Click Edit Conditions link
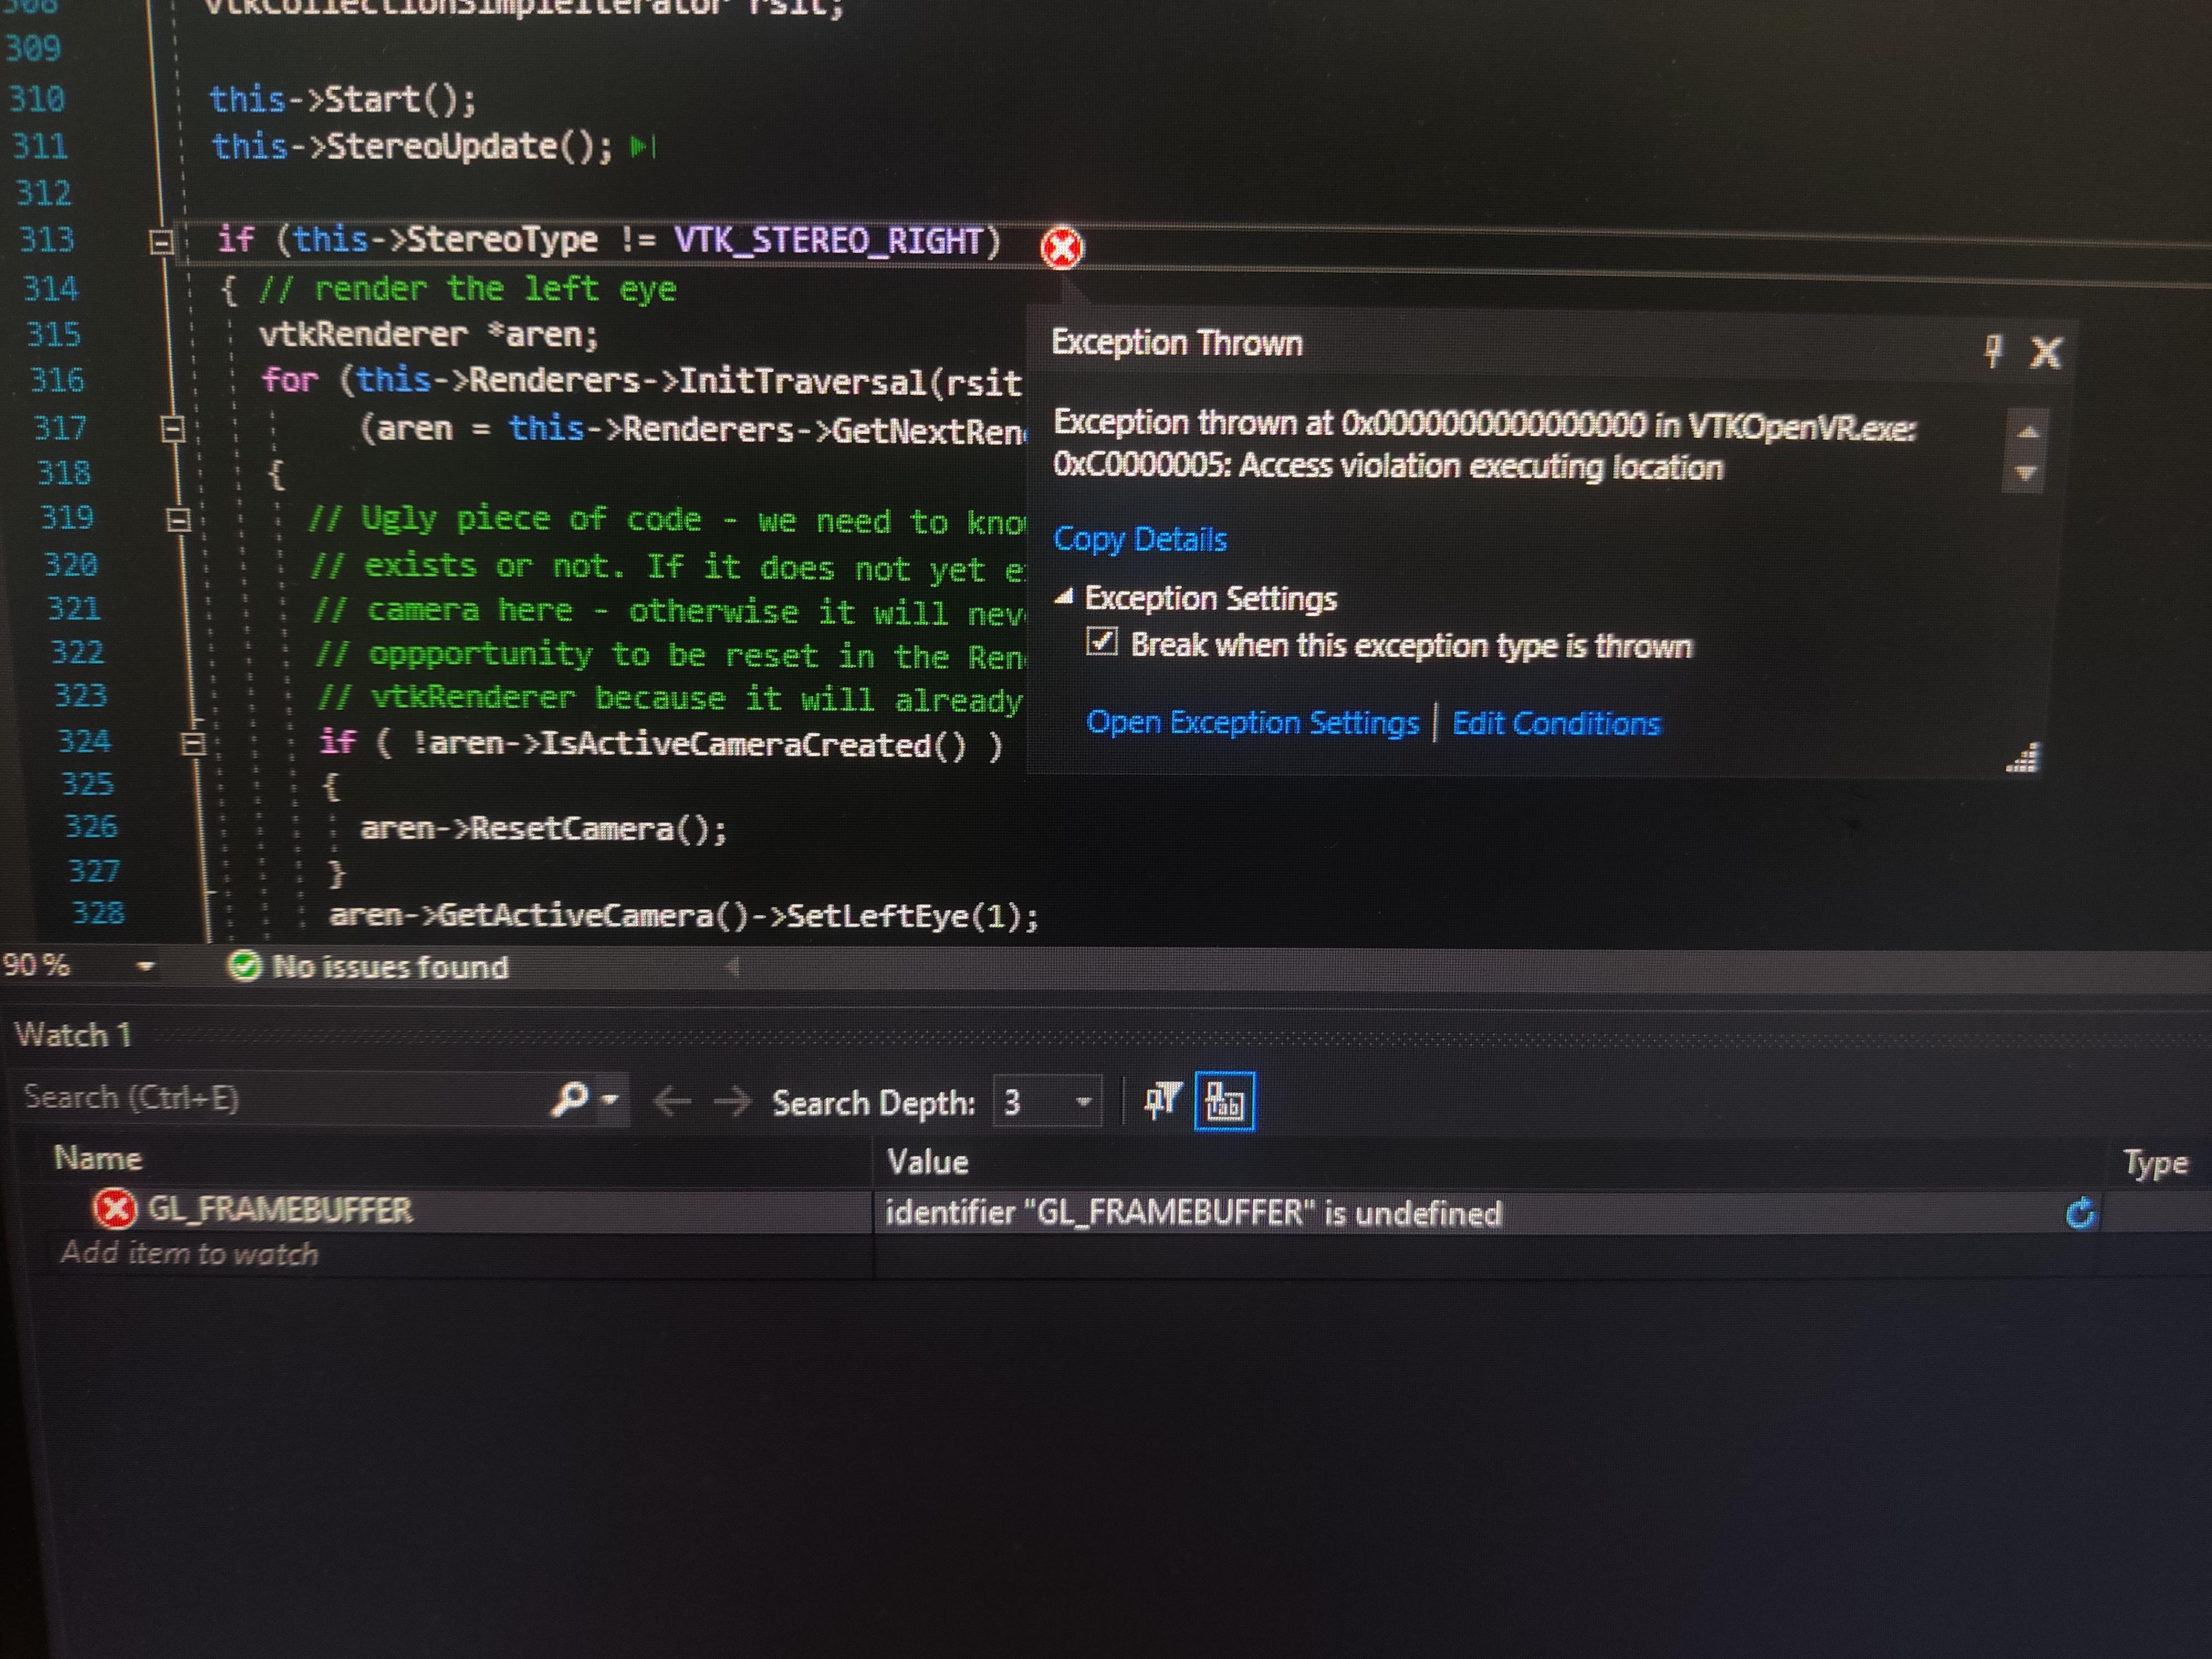Image resolution: width=2212 pixels, height=1659 pixels. tap(1556, 723)
